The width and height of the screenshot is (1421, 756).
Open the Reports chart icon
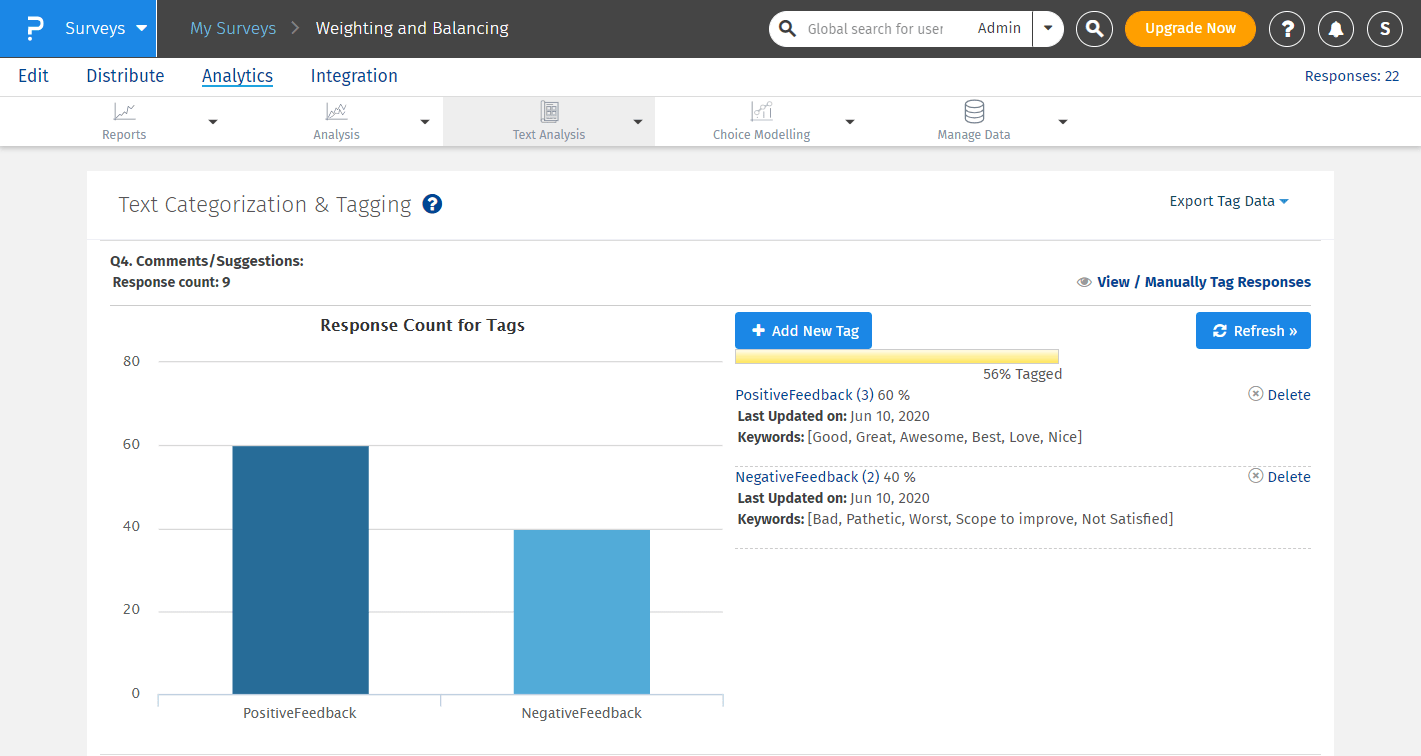pyautogui.click(x=124, y=112)
